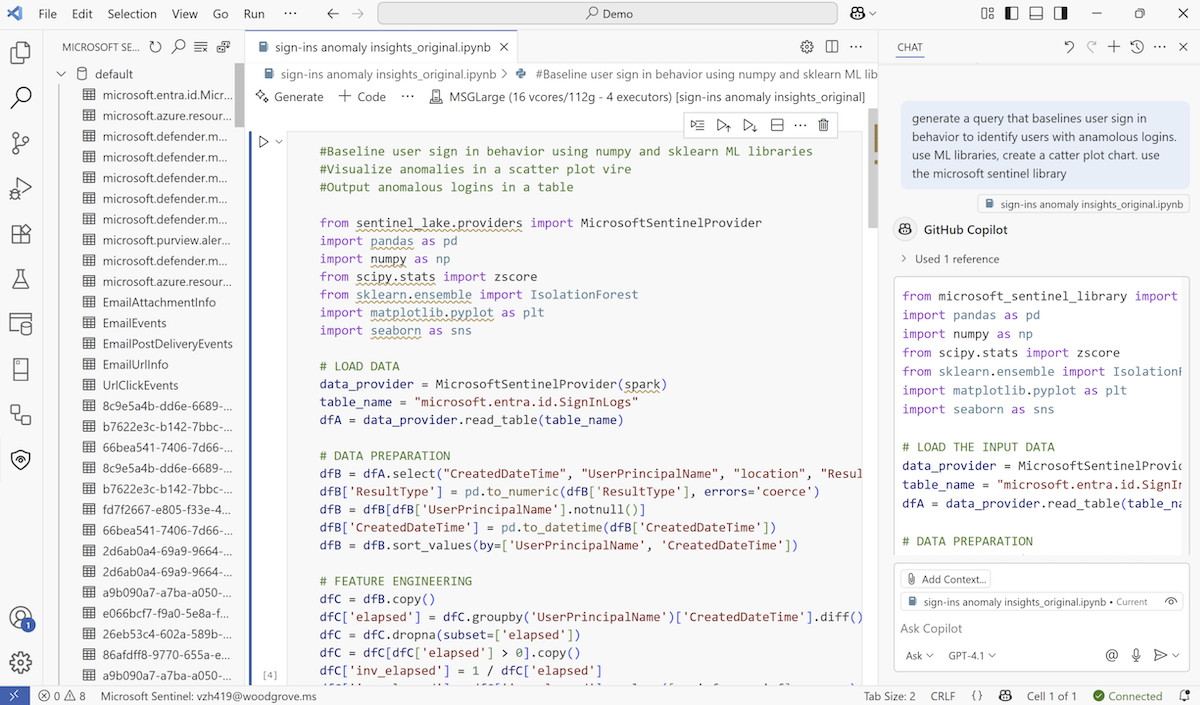
Task: Undo last request in the chat panel
Action: point(1069,47)
